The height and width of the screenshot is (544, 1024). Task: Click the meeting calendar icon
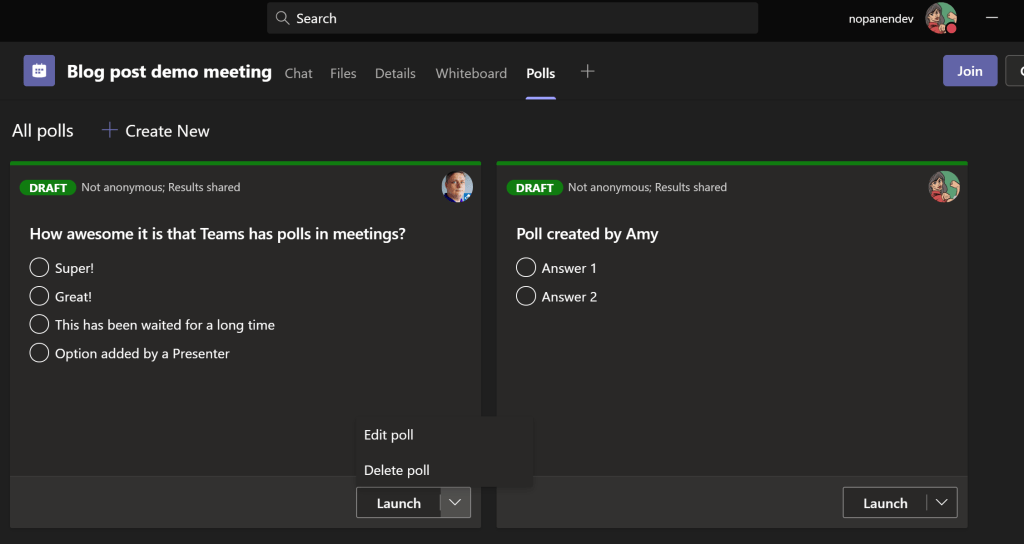[x=39, y=71]
